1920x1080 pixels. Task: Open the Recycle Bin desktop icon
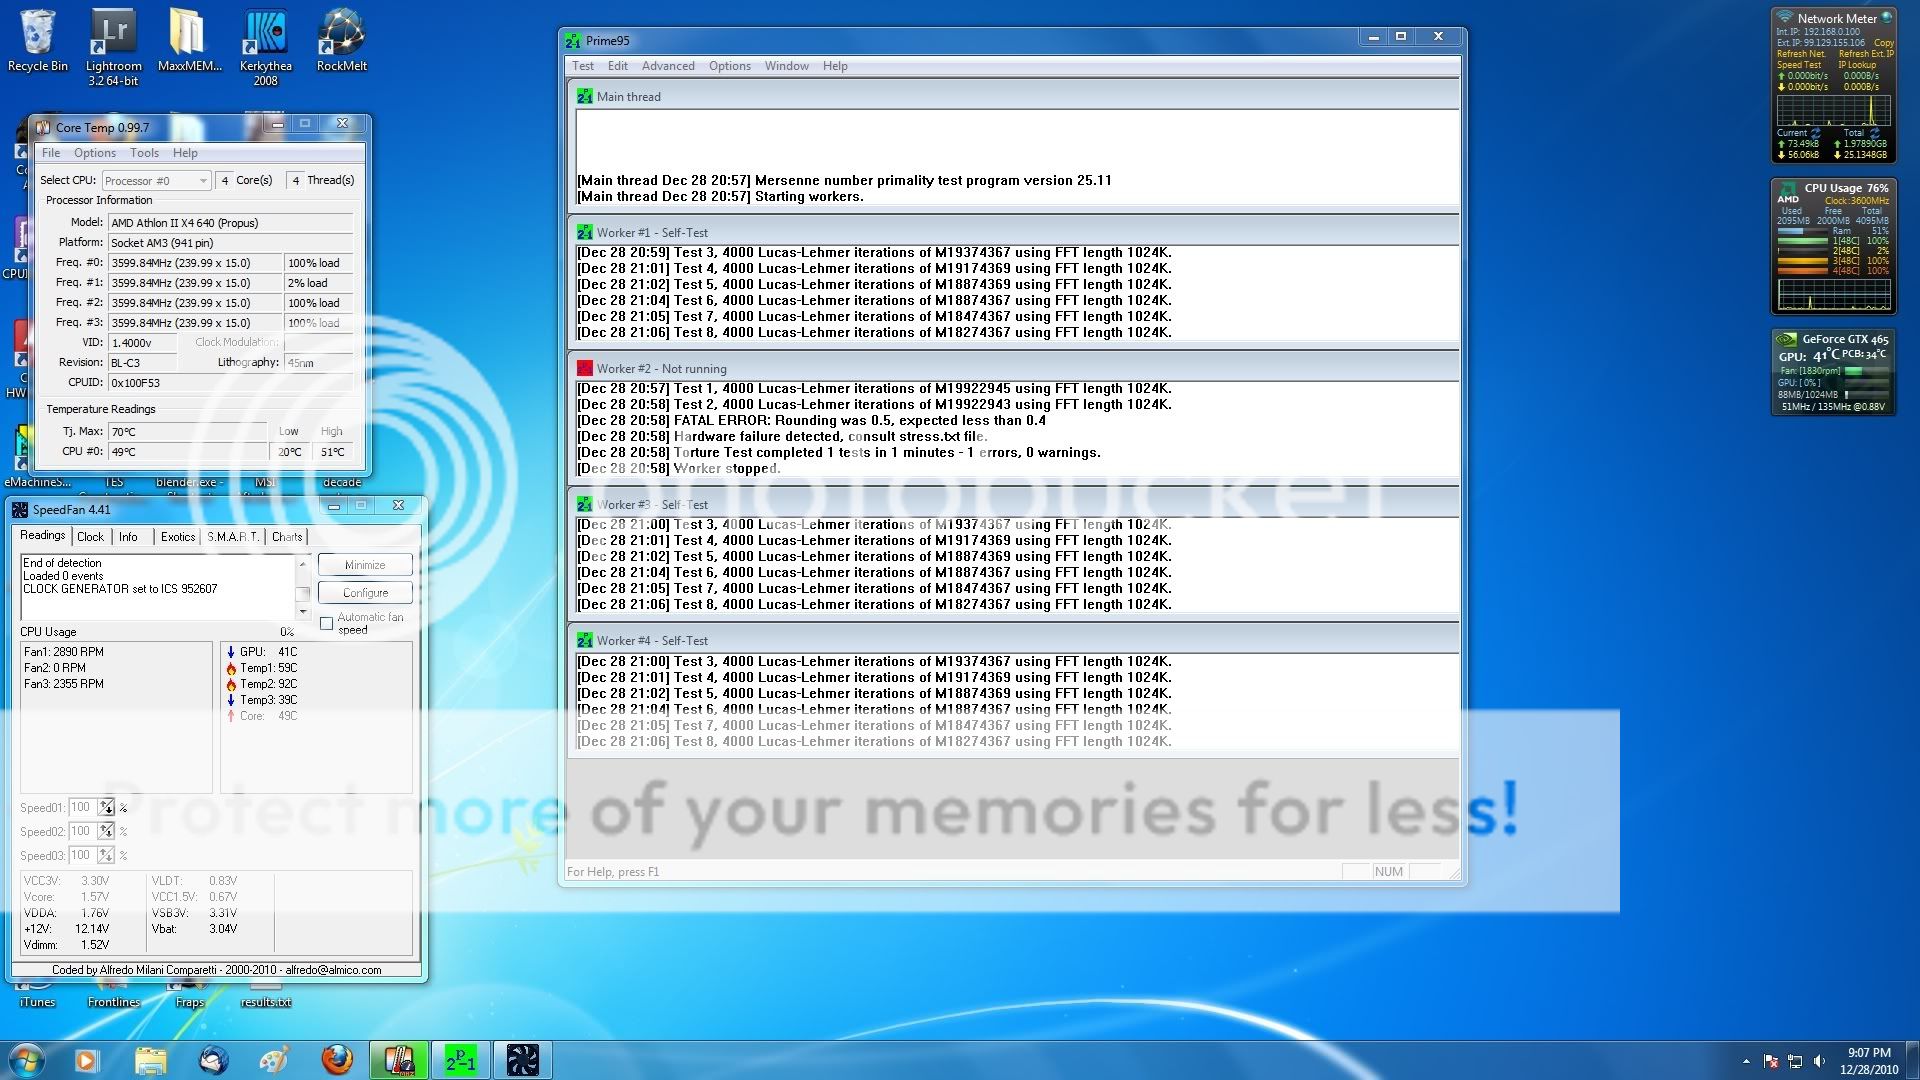tap(37, 41)
